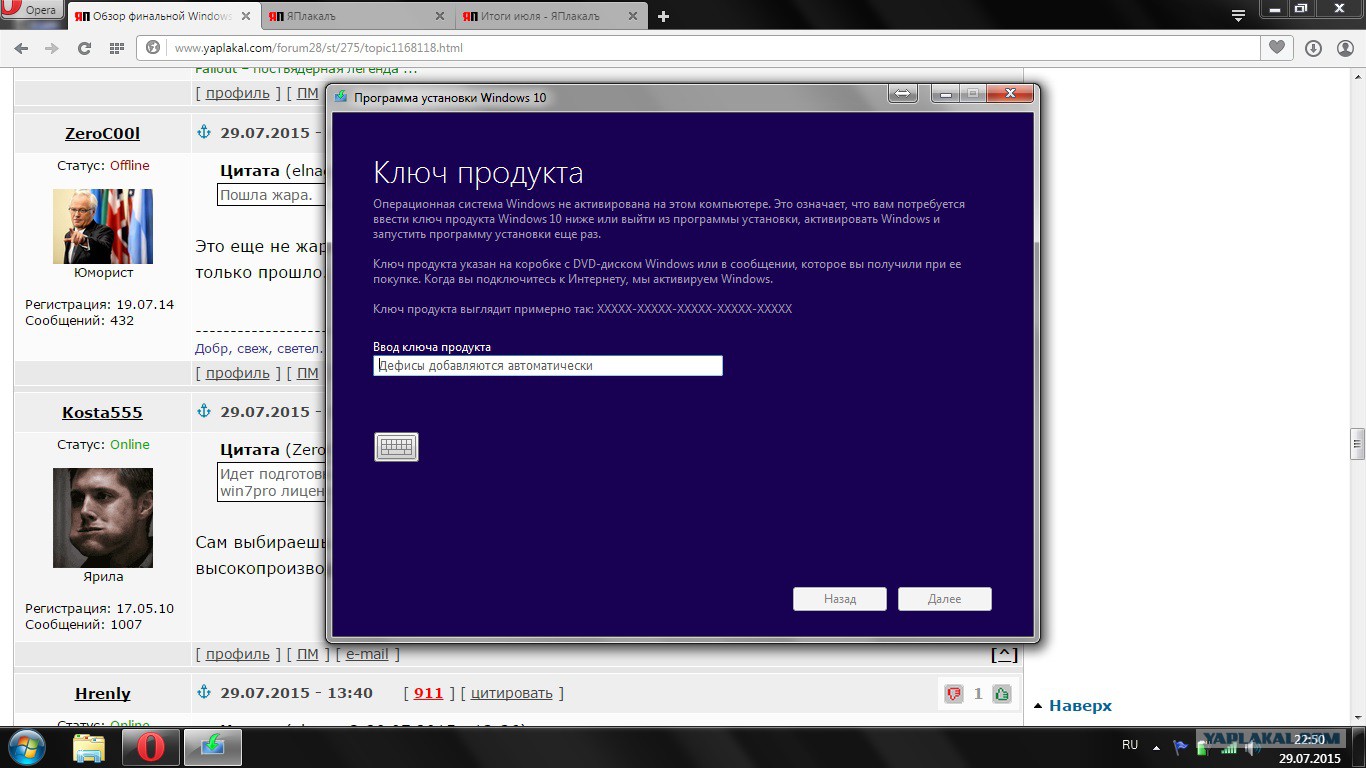The image size is (1366, 768).
Task: Click the RU language indicator
Action: click(x=1130, y=745)
